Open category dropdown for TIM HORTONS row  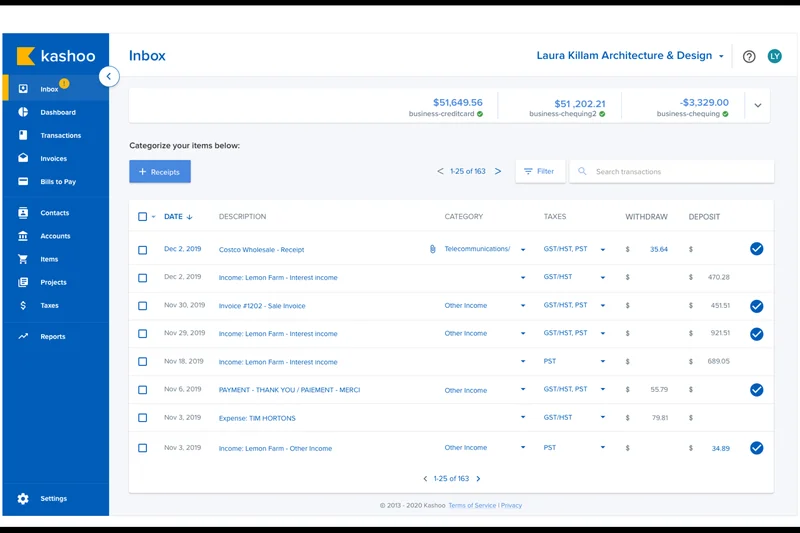[x=522, y=418]
